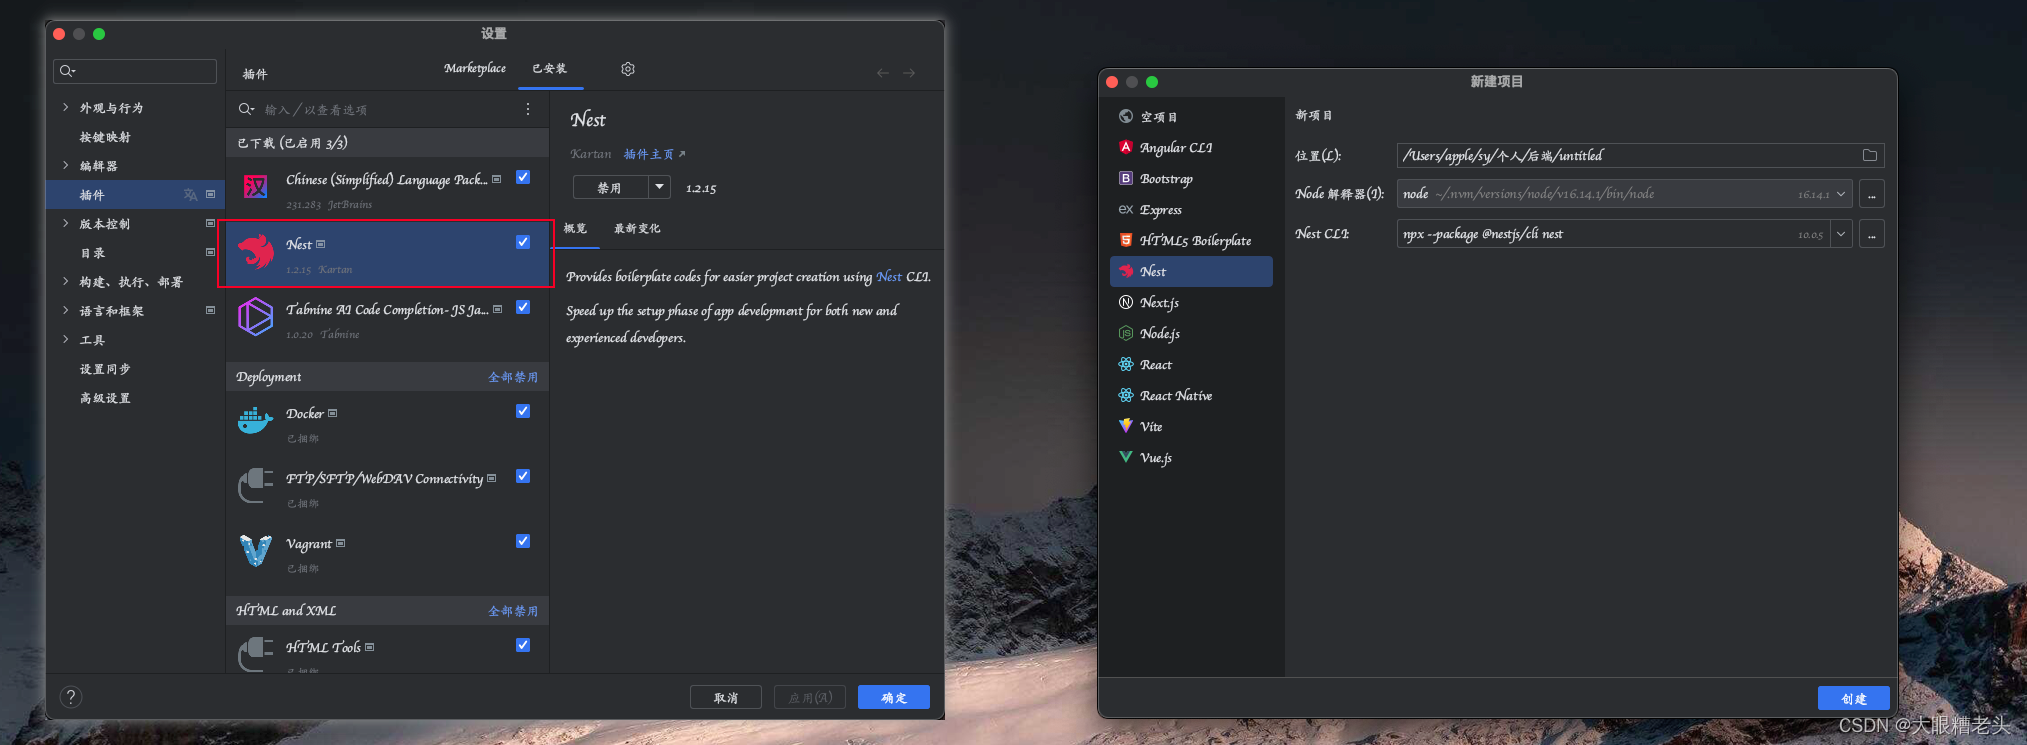Image resolution: width=2027 pixels, height=745 pixels.
Task: Click the Chinese Language Pack plugin icon
Action: 256,187
